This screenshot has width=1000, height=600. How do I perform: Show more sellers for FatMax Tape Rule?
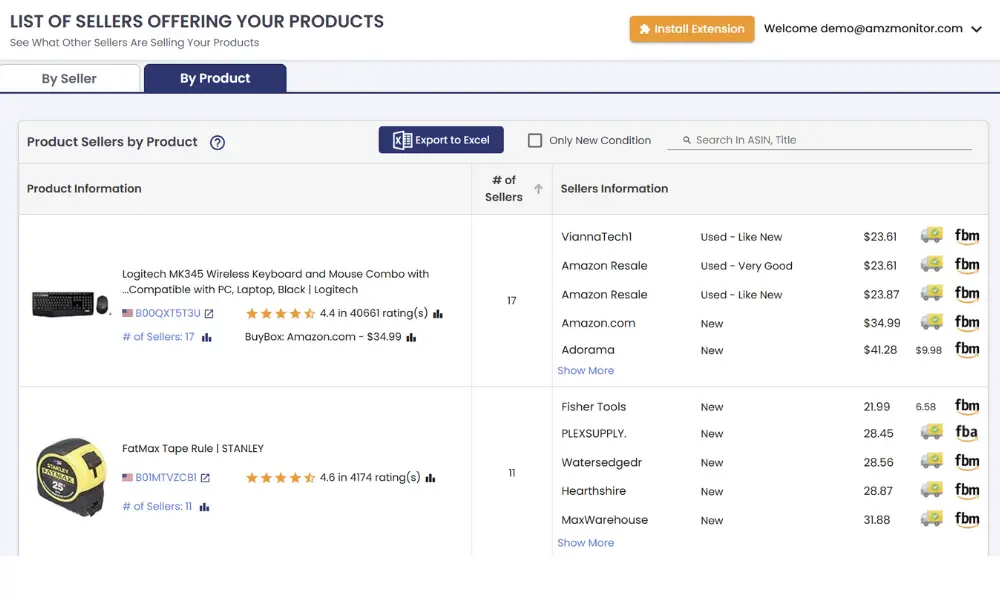tap(585, 543)
